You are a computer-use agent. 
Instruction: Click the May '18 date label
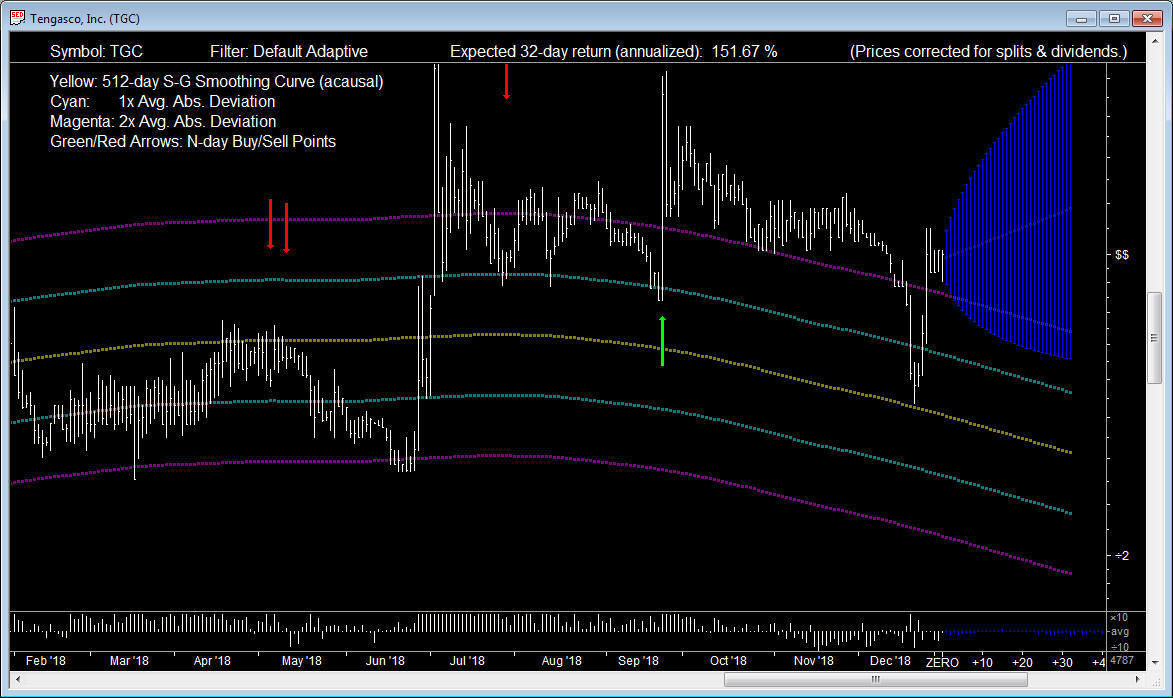click(x=301, y=661)
